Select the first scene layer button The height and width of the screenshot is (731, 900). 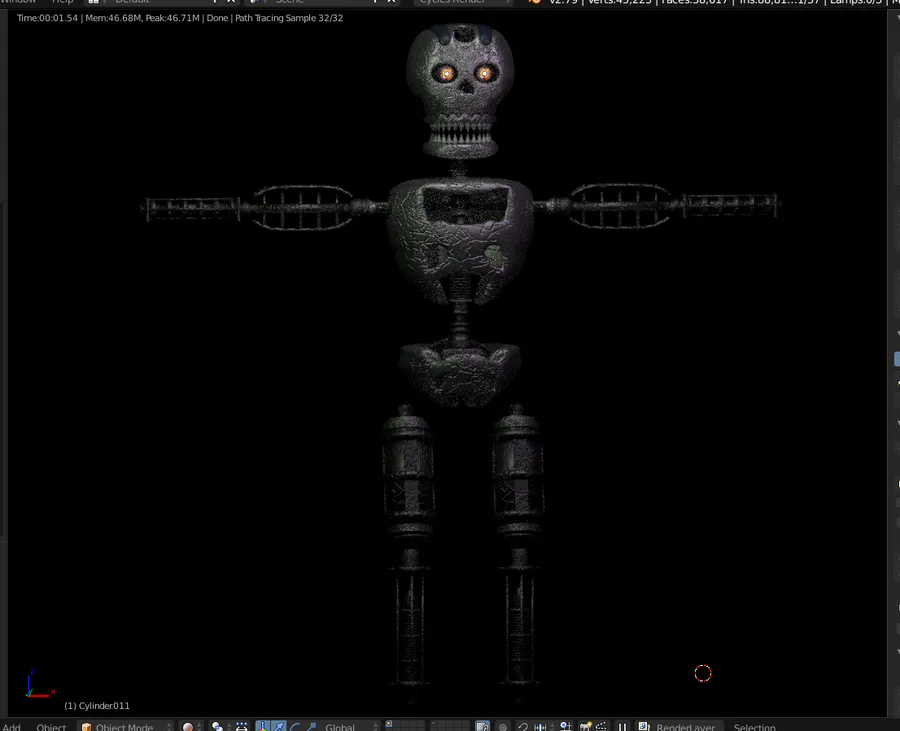point(389,724)
